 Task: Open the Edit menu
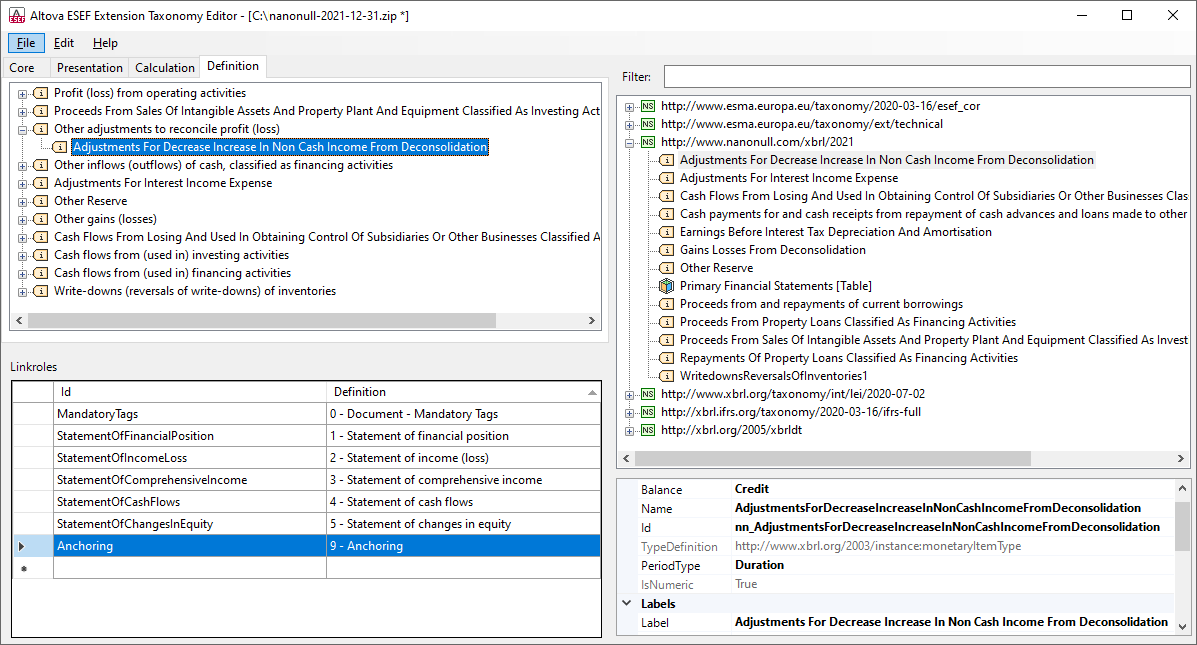click(64, 43)
